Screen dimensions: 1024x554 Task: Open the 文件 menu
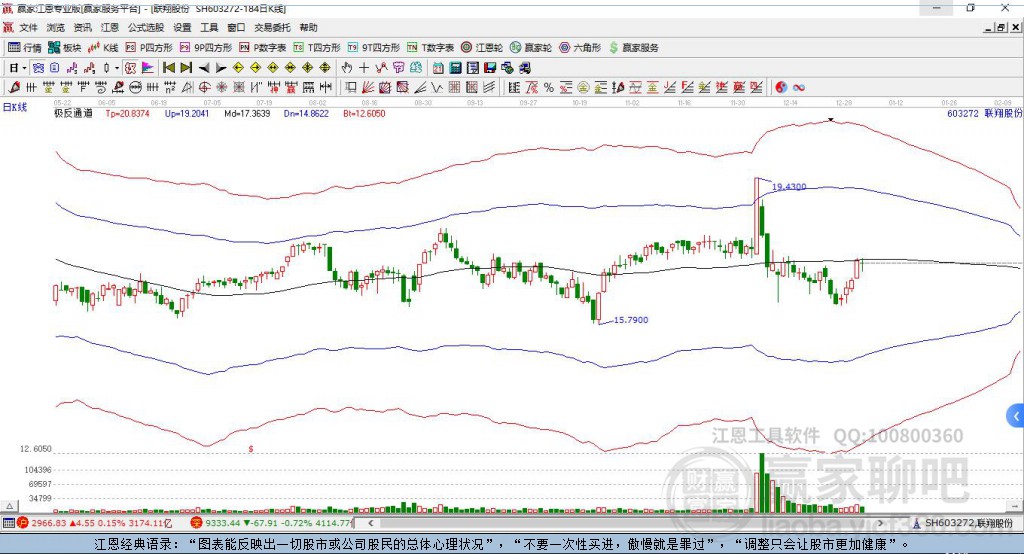coord(28,27)
